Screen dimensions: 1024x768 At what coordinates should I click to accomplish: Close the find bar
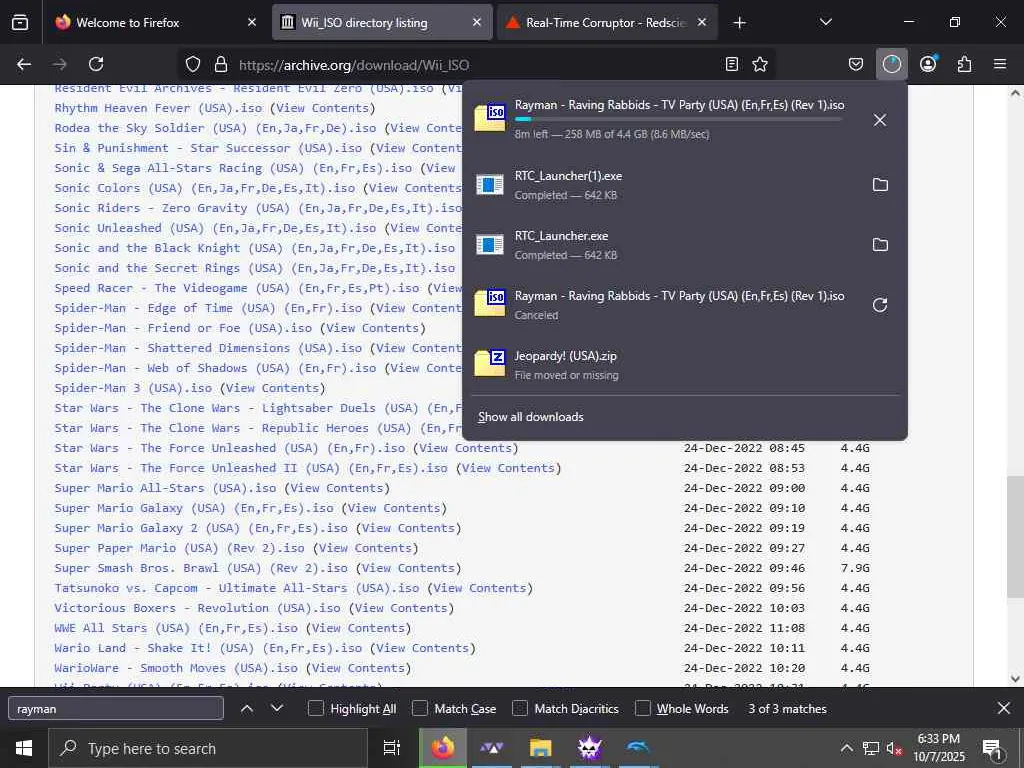(x=1004, y=708)
